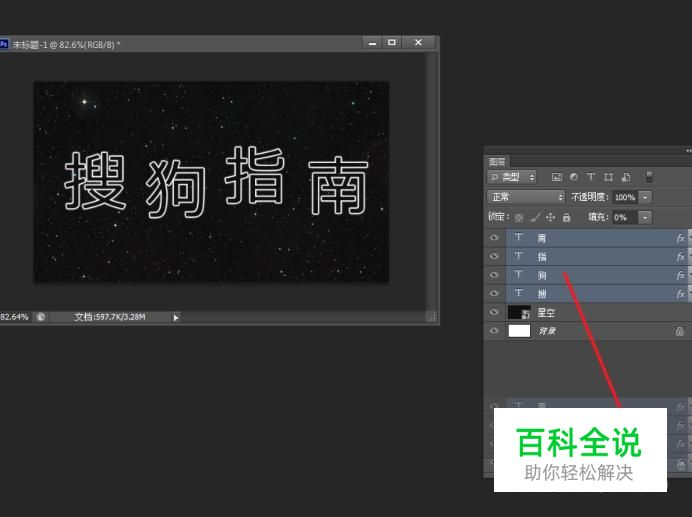Click the fx icon on 搜 layer
This screenshot has width=692, height=517.
[681, 294]
